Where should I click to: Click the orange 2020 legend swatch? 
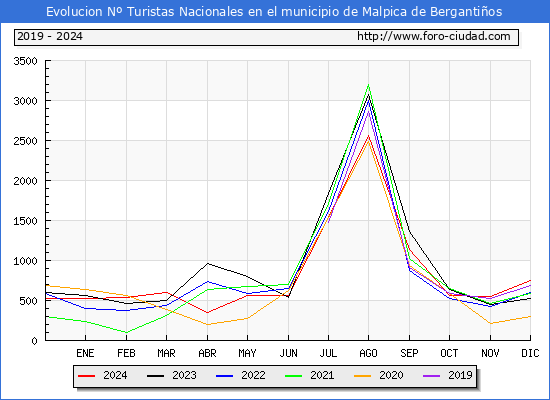point(363,376)
